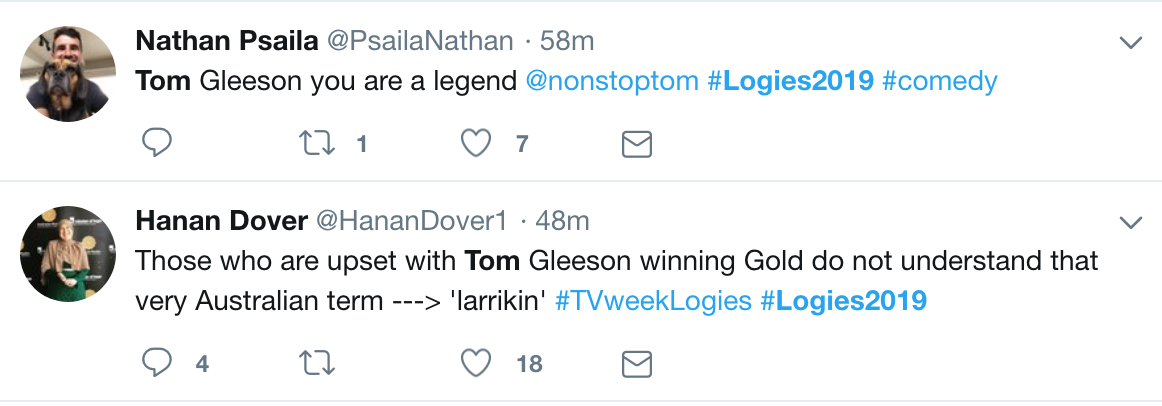
Task: Retweet Hanan Dover's larrikin tweet
Action: tap(317, 362)
